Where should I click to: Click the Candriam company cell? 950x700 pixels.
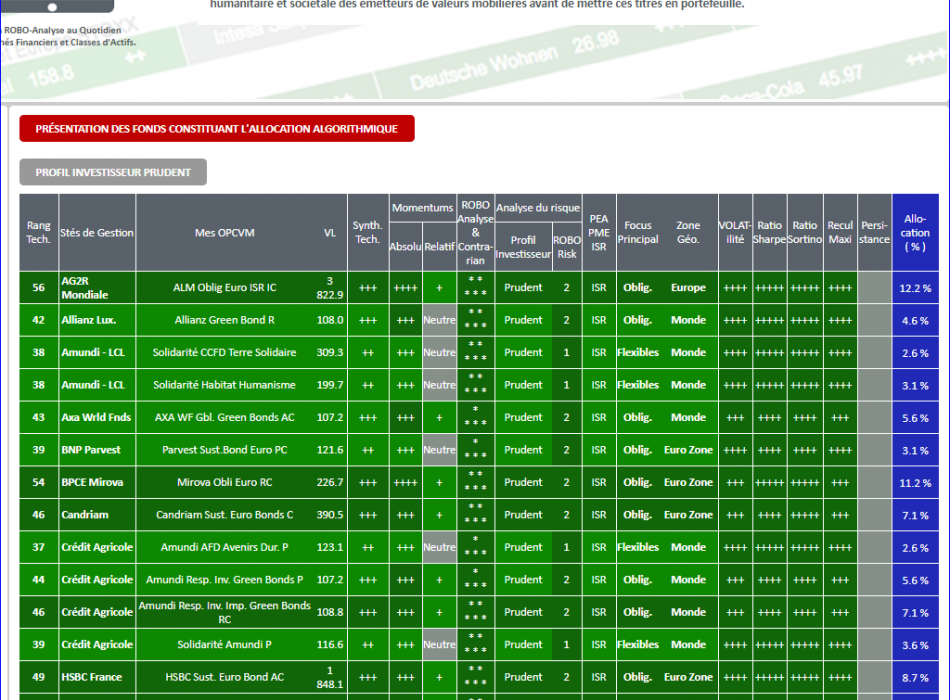(97, 515)
